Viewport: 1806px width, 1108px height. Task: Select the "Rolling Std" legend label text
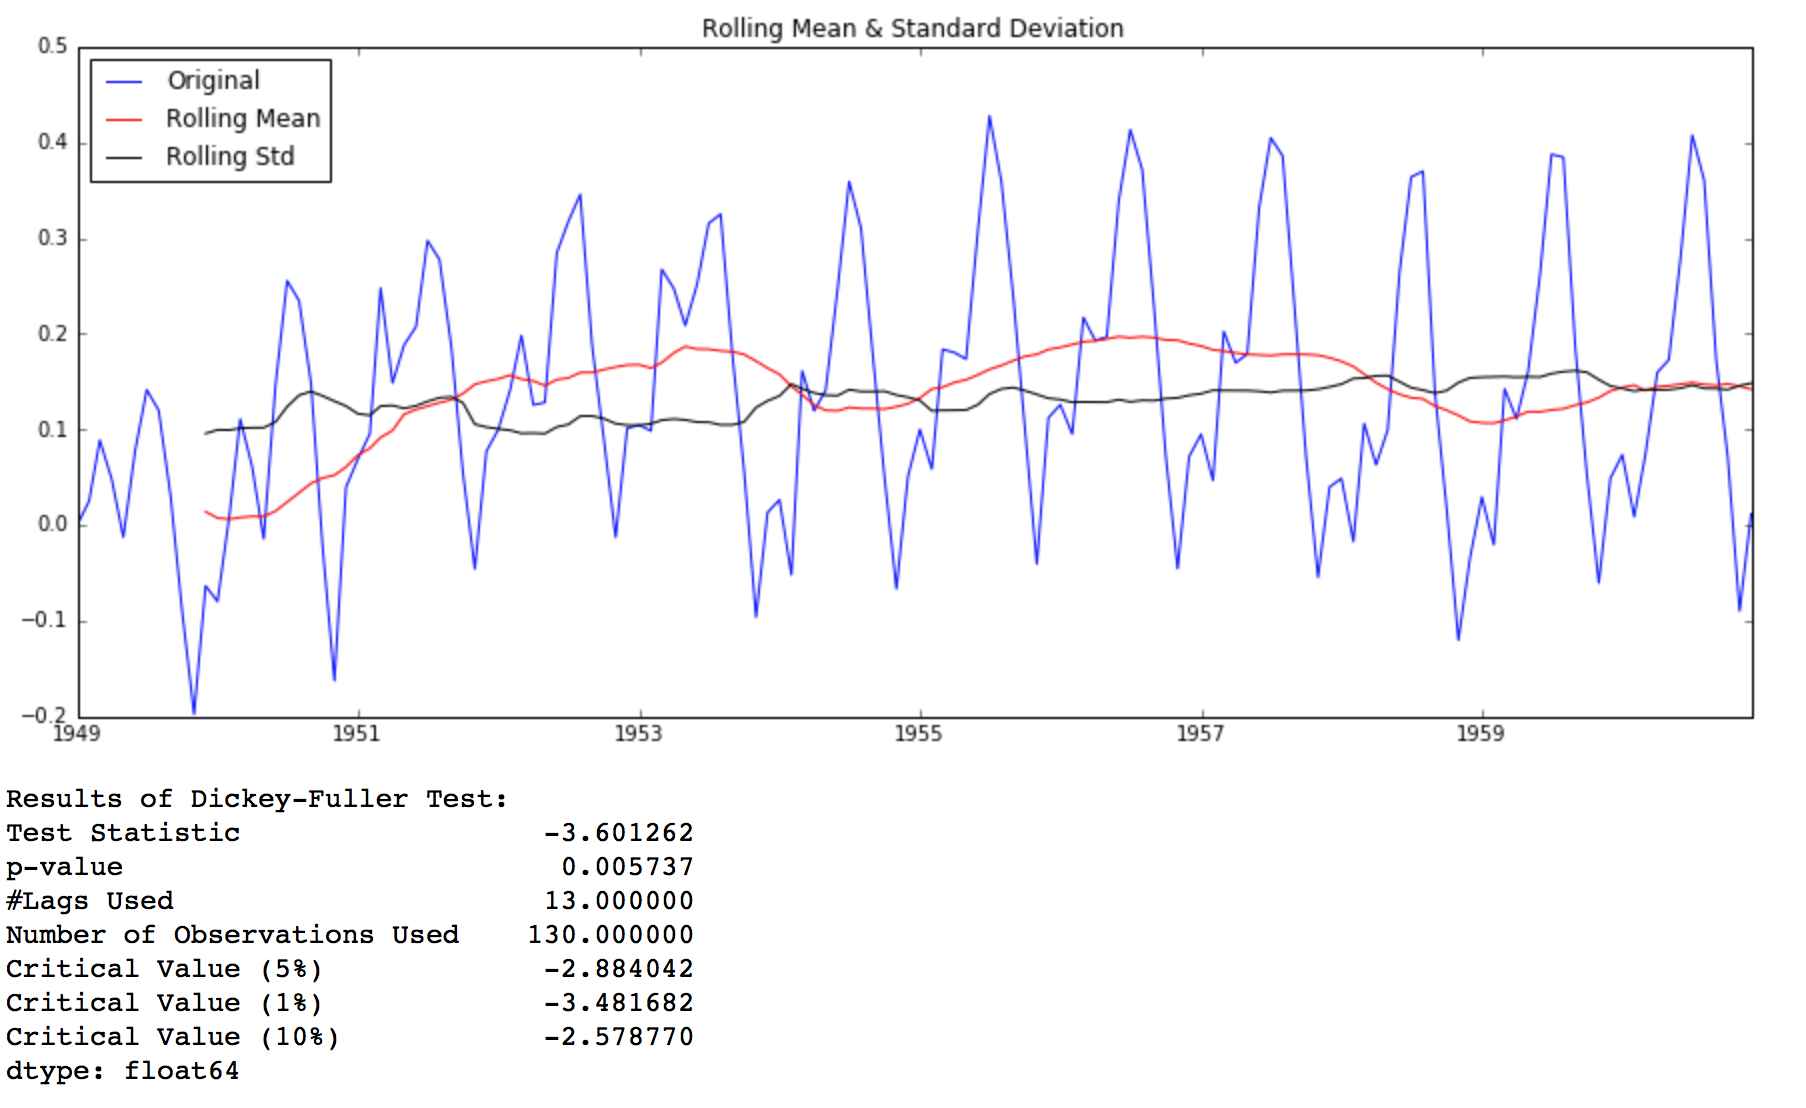pyautogui.click(x=230, y=157)
